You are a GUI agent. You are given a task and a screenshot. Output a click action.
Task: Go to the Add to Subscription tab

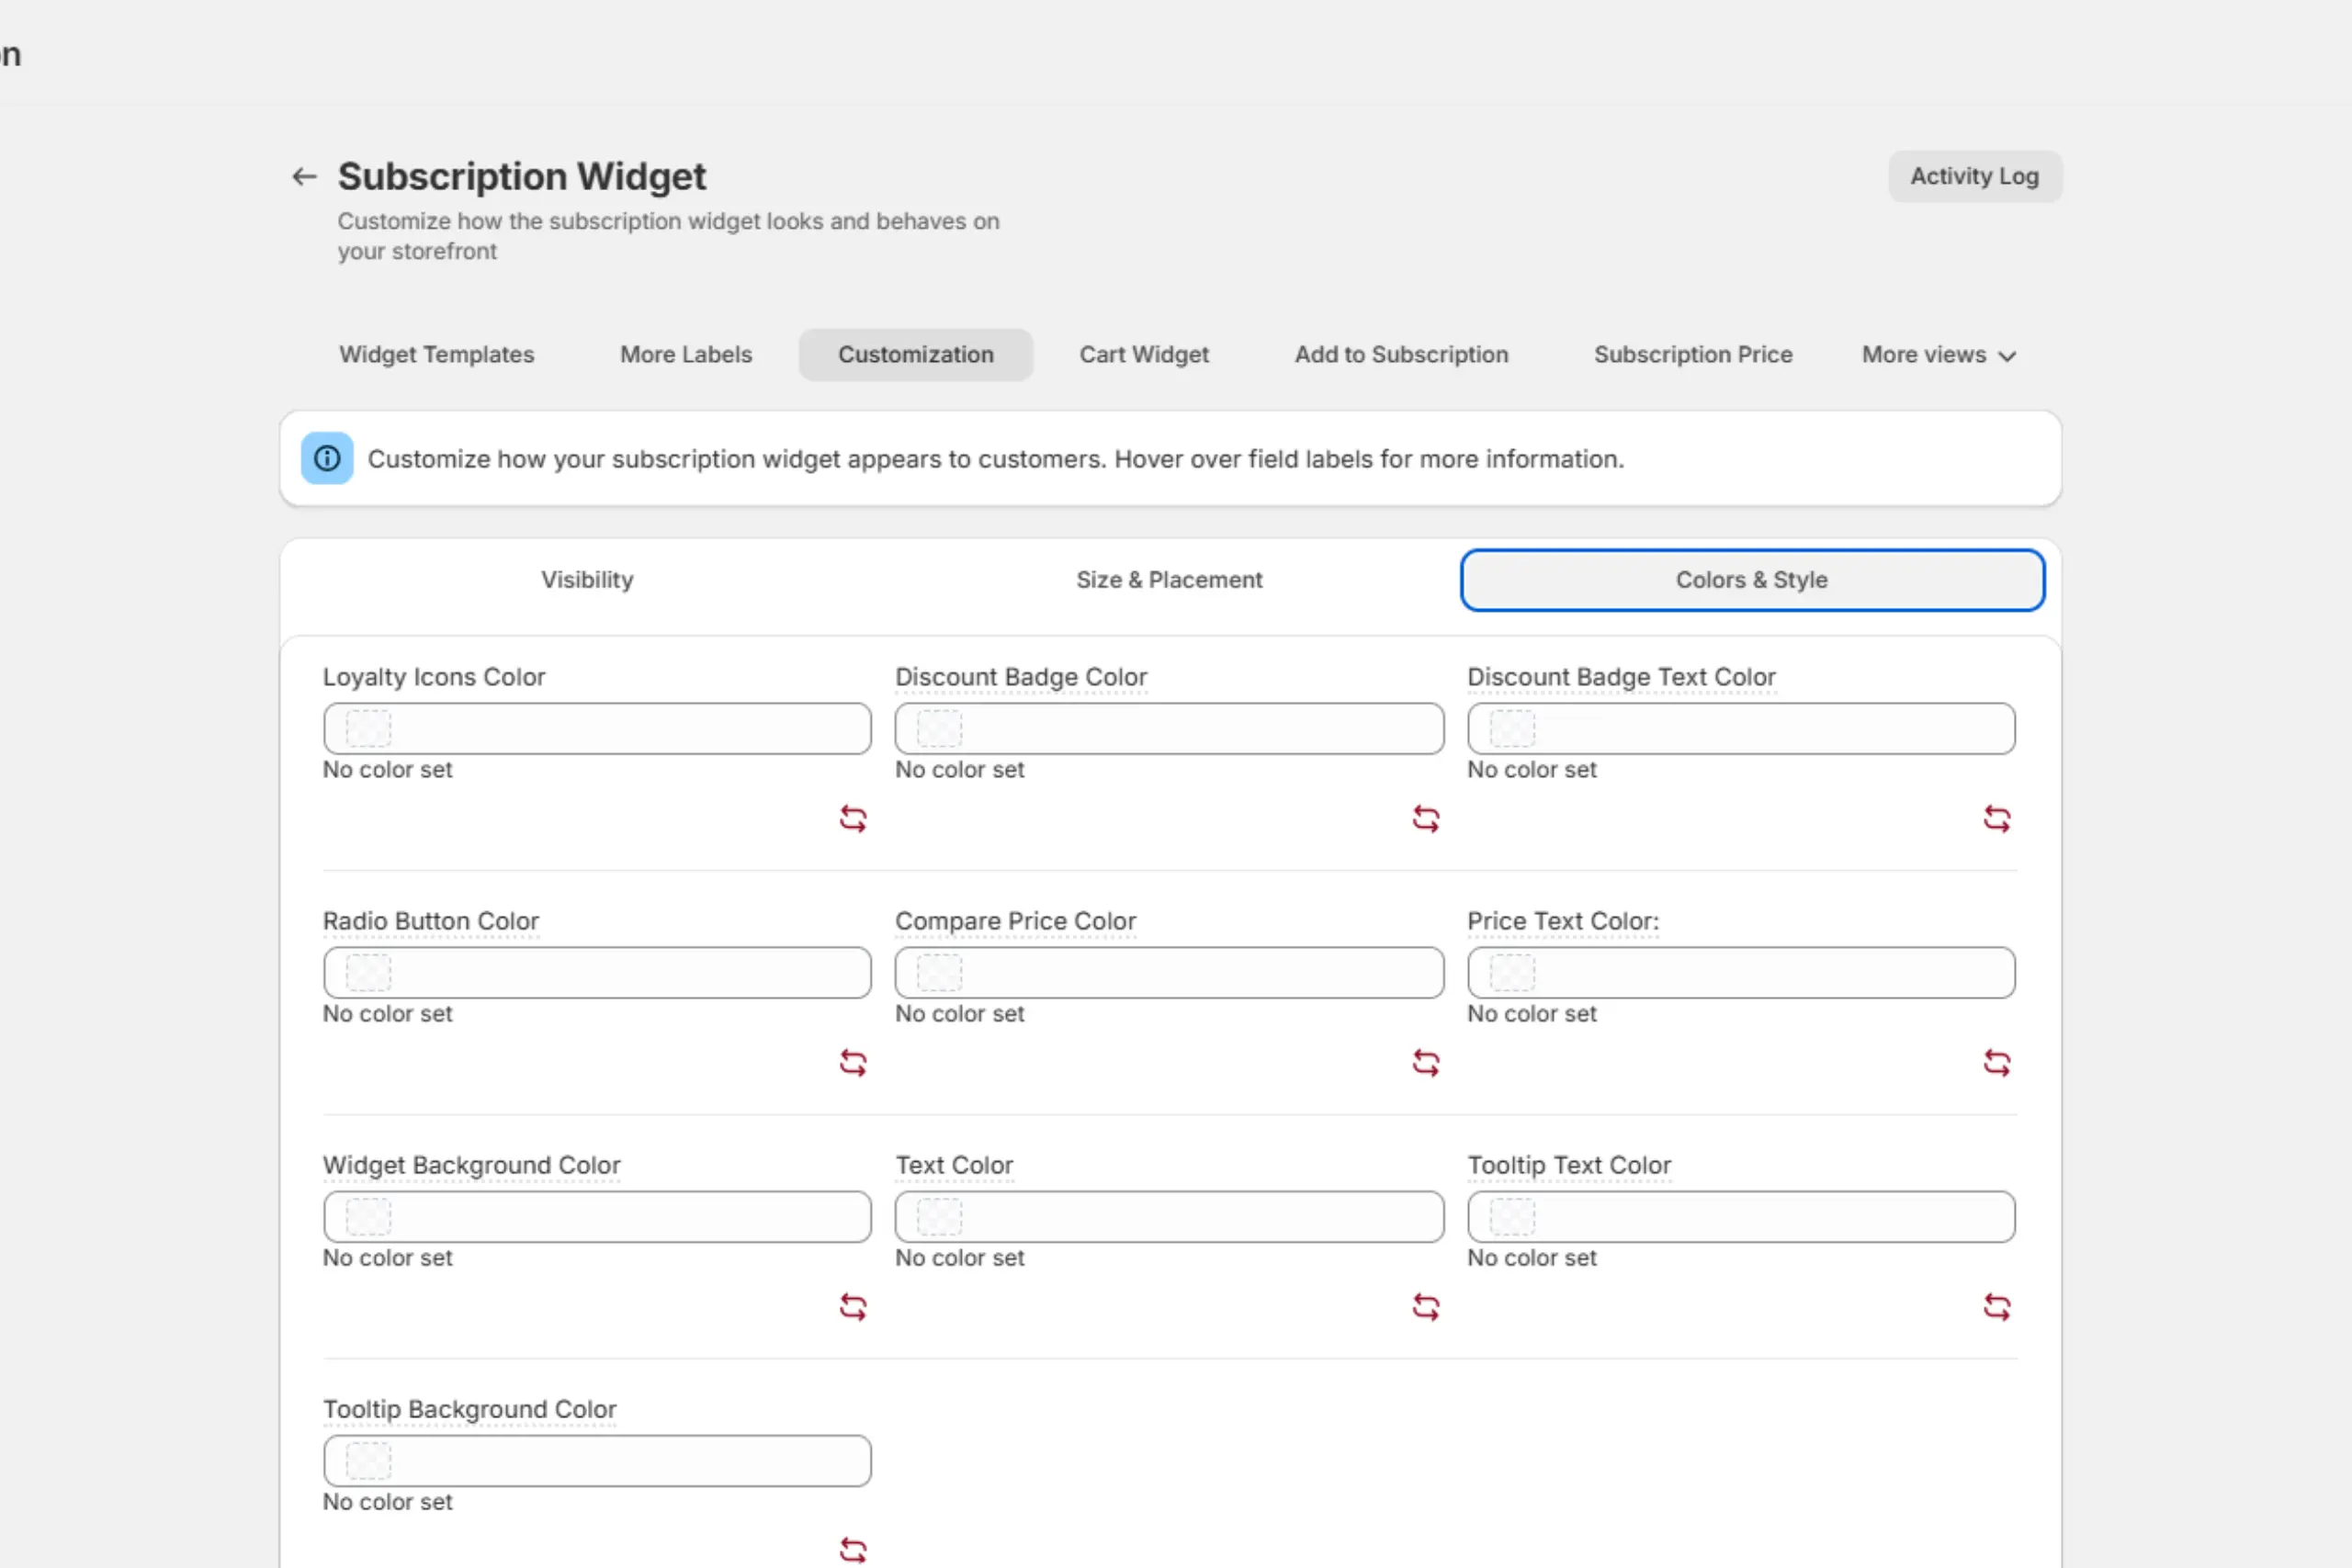pos(1401,355)
